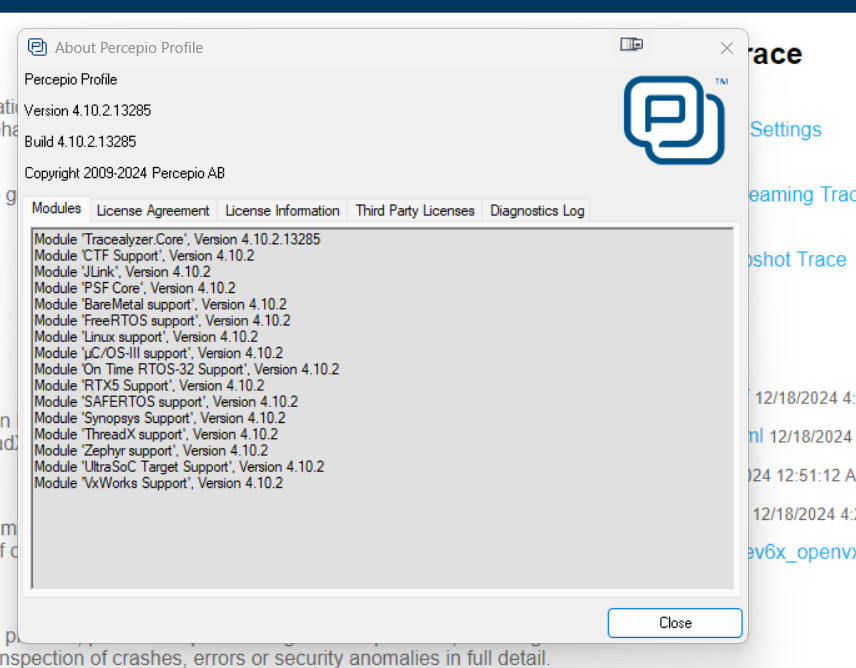856x668 pixels.
Task: Select the Modules tab
Action: 56,208
